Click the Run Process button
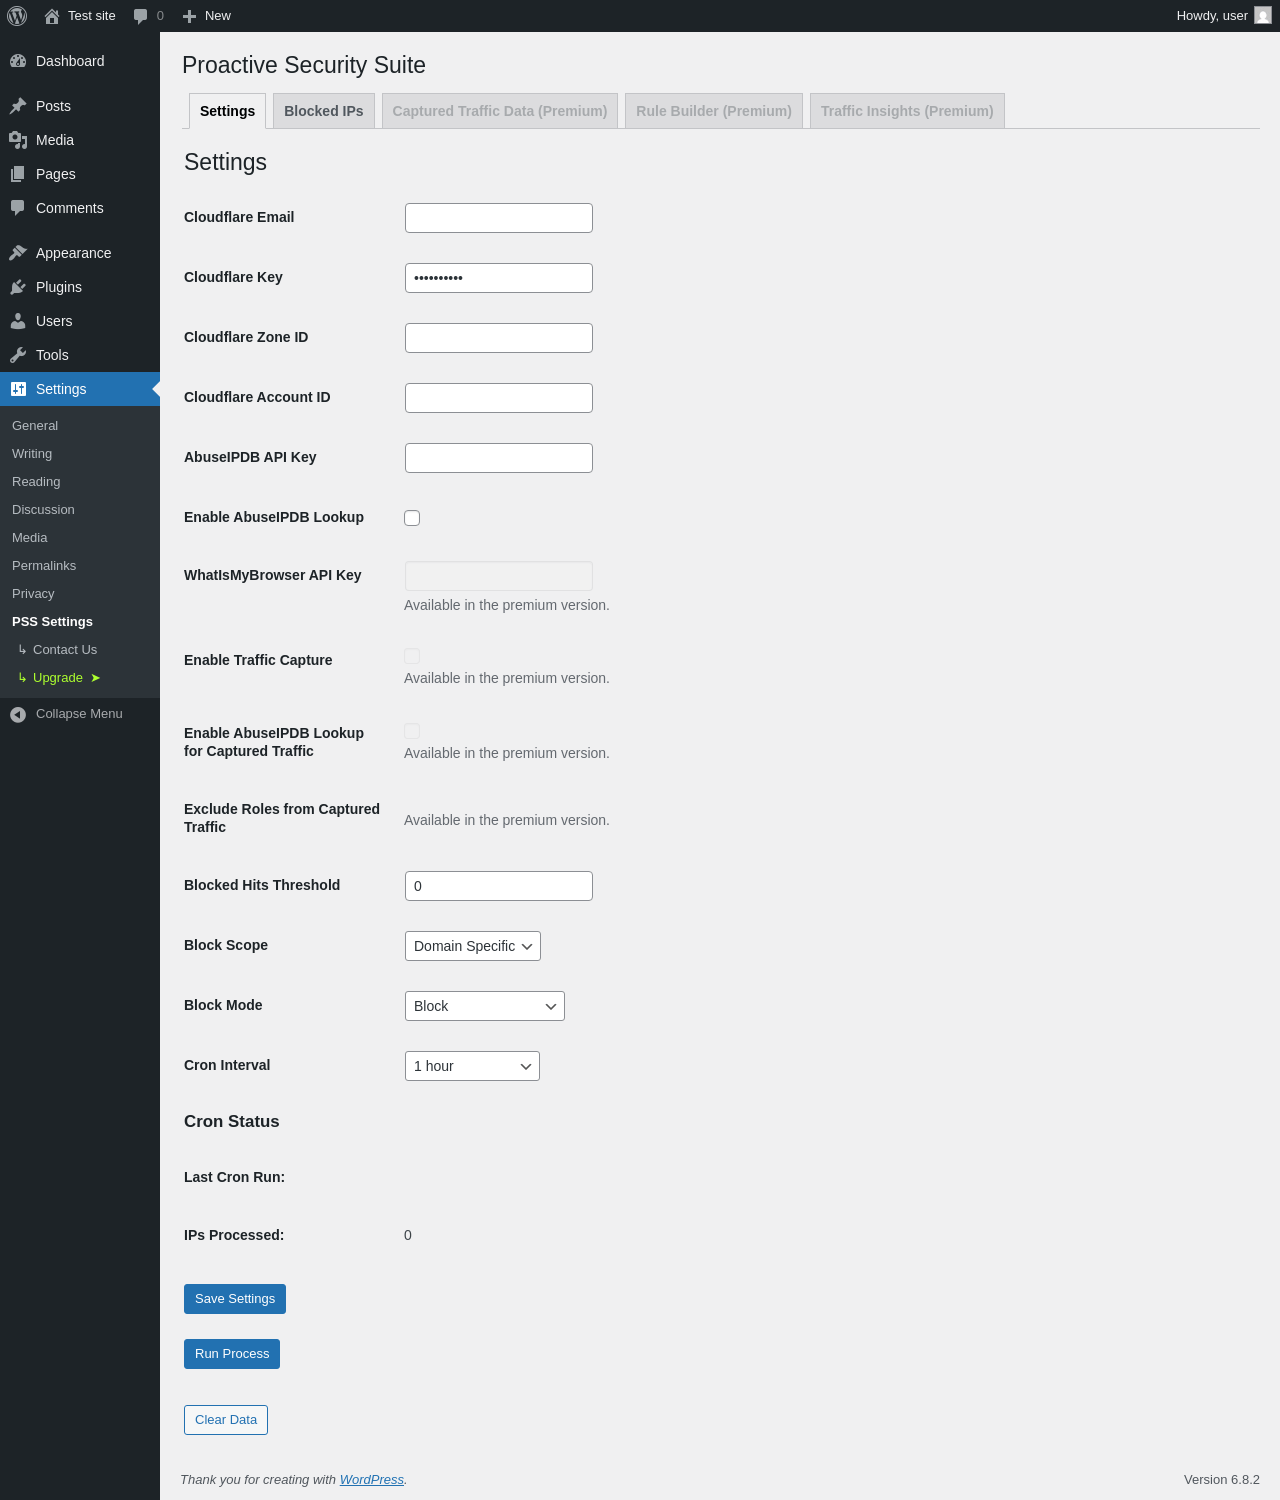The height and width of the screenshot is (1500, 1280). [x=232, y=1354]
